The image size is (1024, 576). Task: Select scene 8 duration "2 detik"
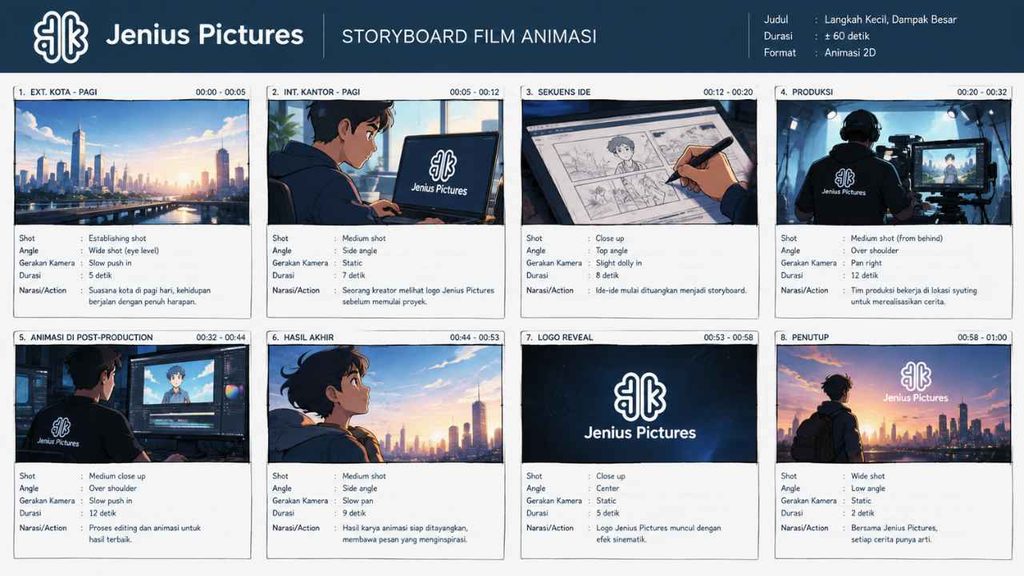pos(863,513)
